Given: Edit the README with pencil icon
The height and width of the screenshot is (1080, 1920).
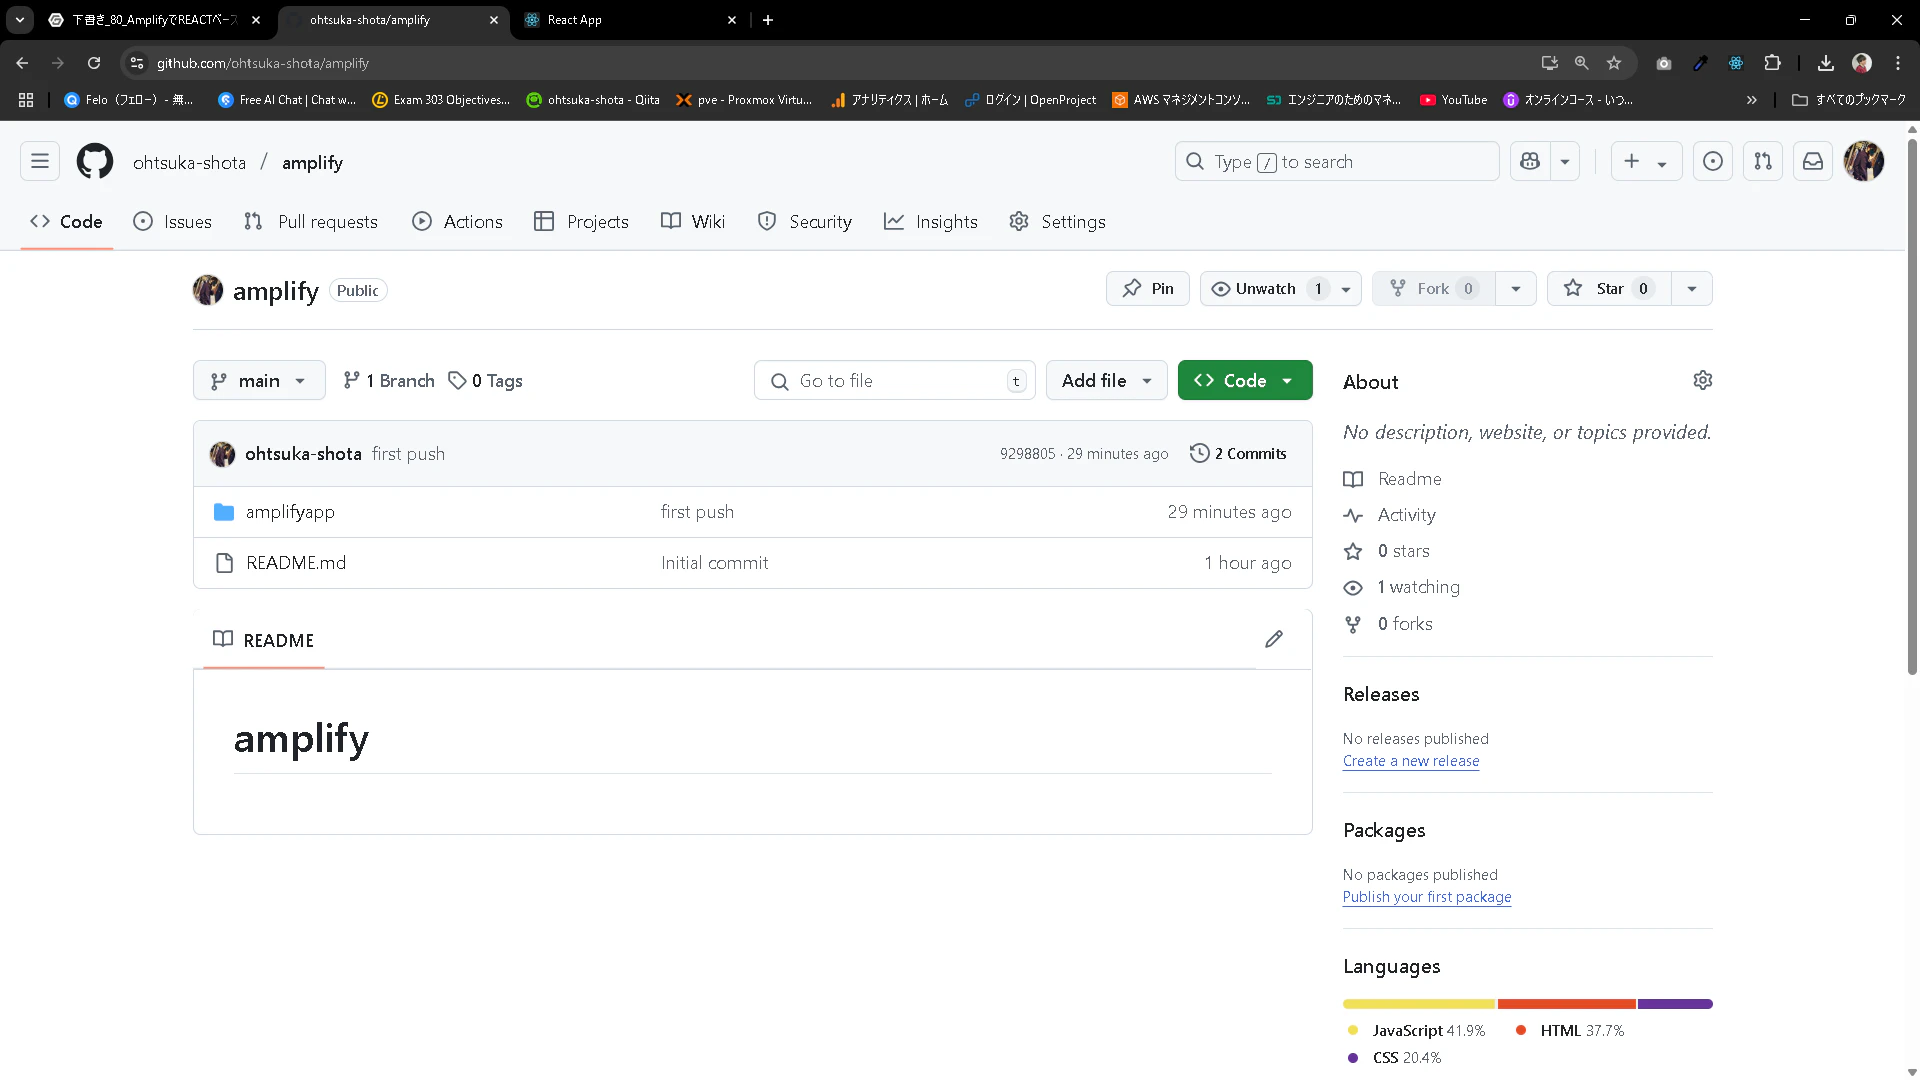Looking at the screenshot, I should [1274, 639].
